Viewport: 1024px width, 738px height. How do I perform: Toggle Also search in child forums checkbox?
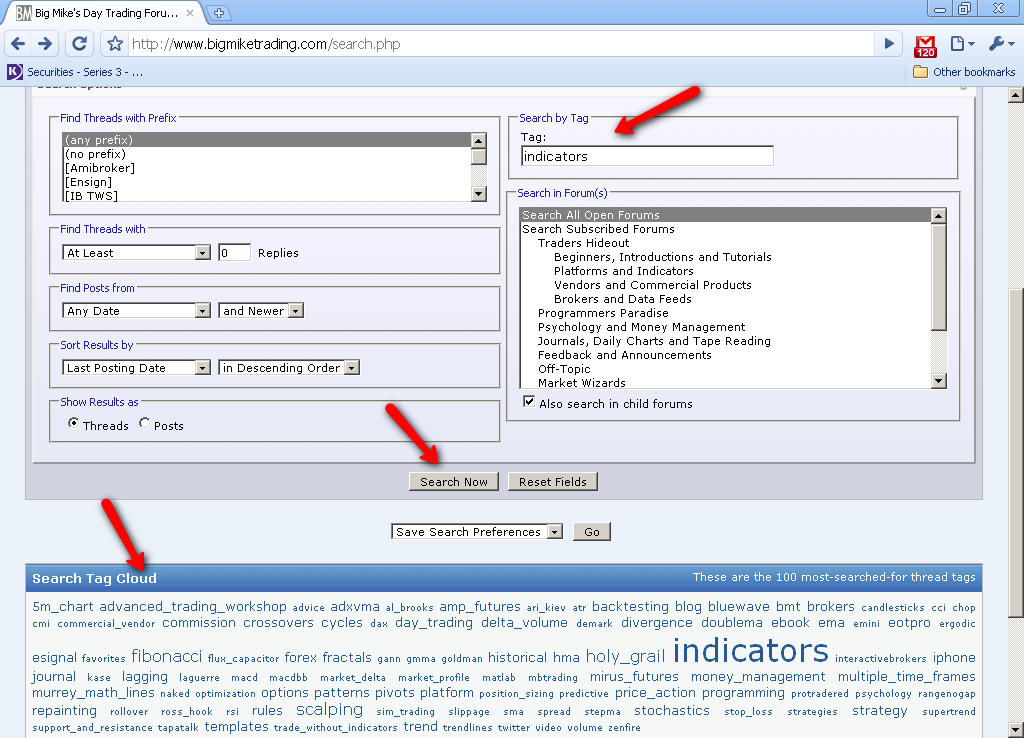529,402
